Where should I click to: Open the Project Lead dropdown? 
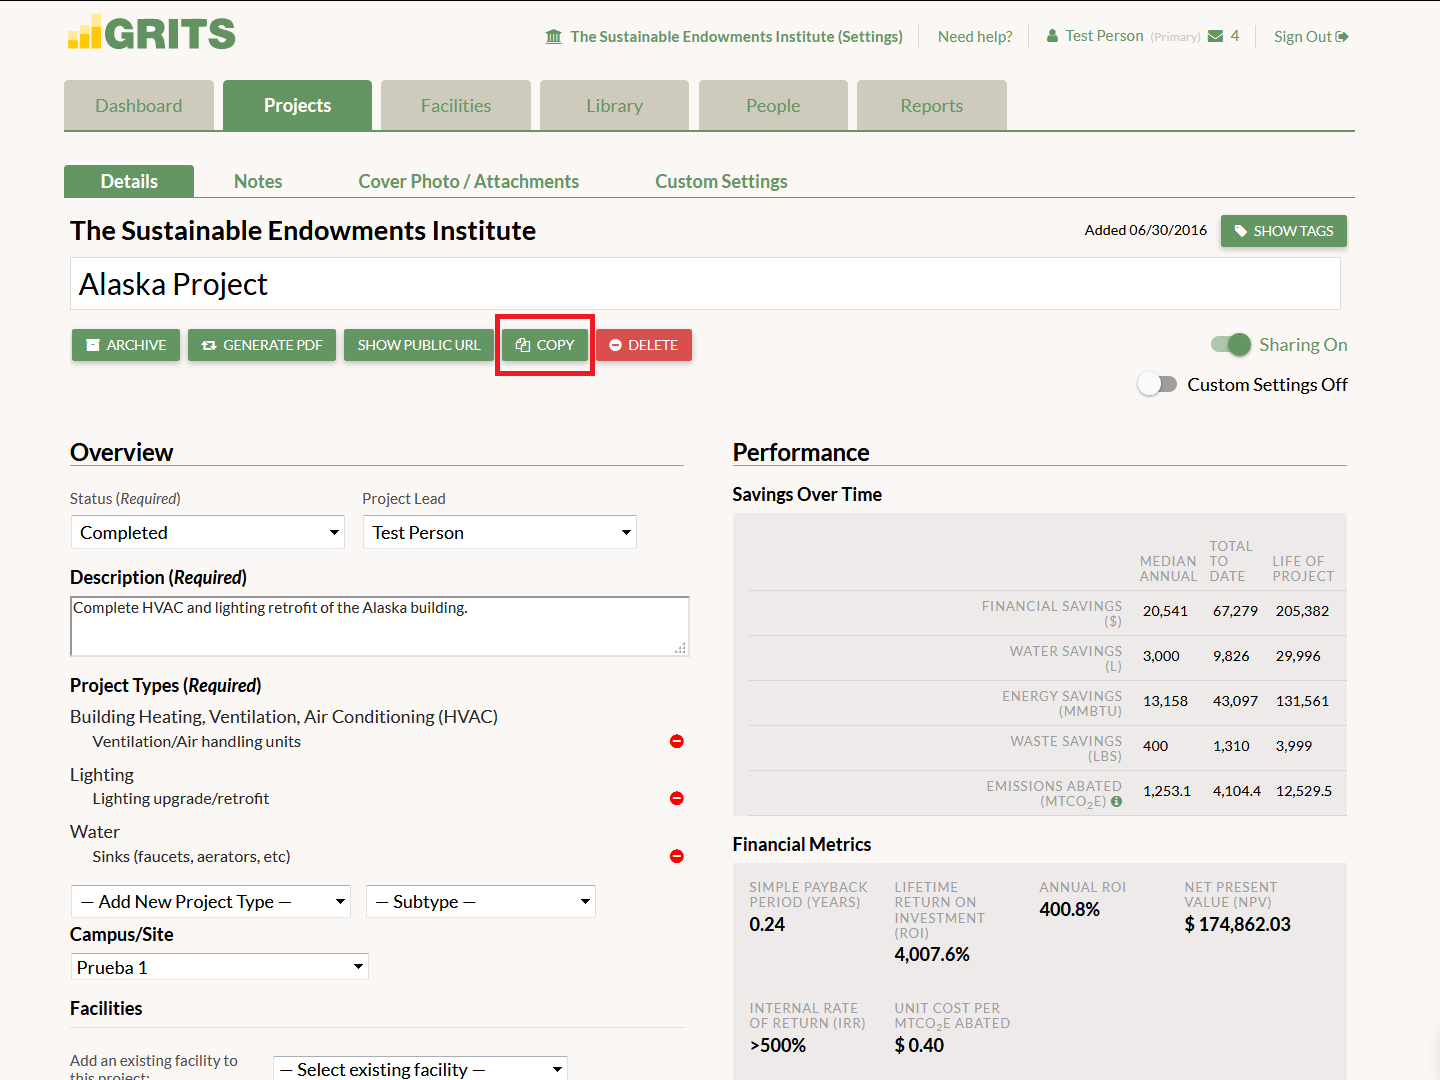click(500, 532)
